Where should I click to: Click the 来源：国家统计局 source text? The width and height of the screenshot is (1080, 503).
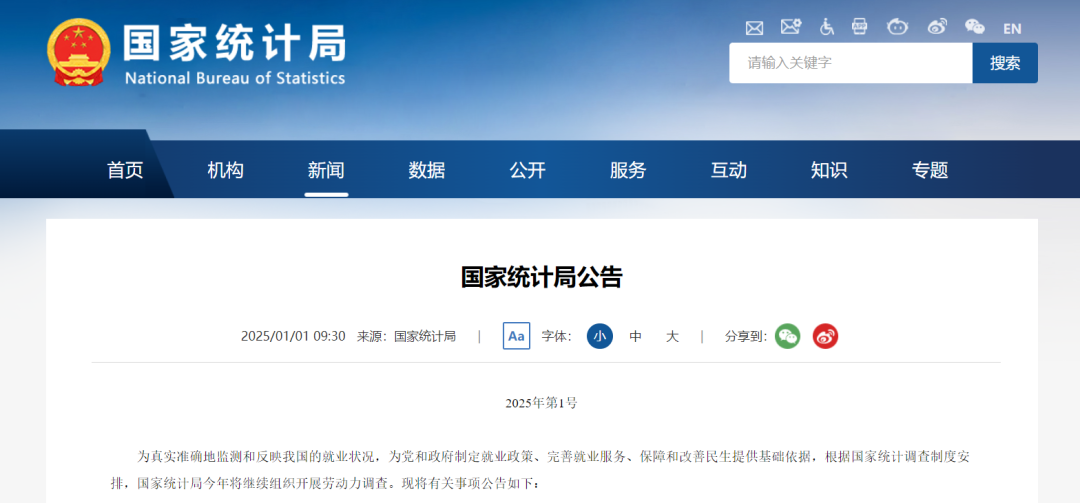click(406, 336)
